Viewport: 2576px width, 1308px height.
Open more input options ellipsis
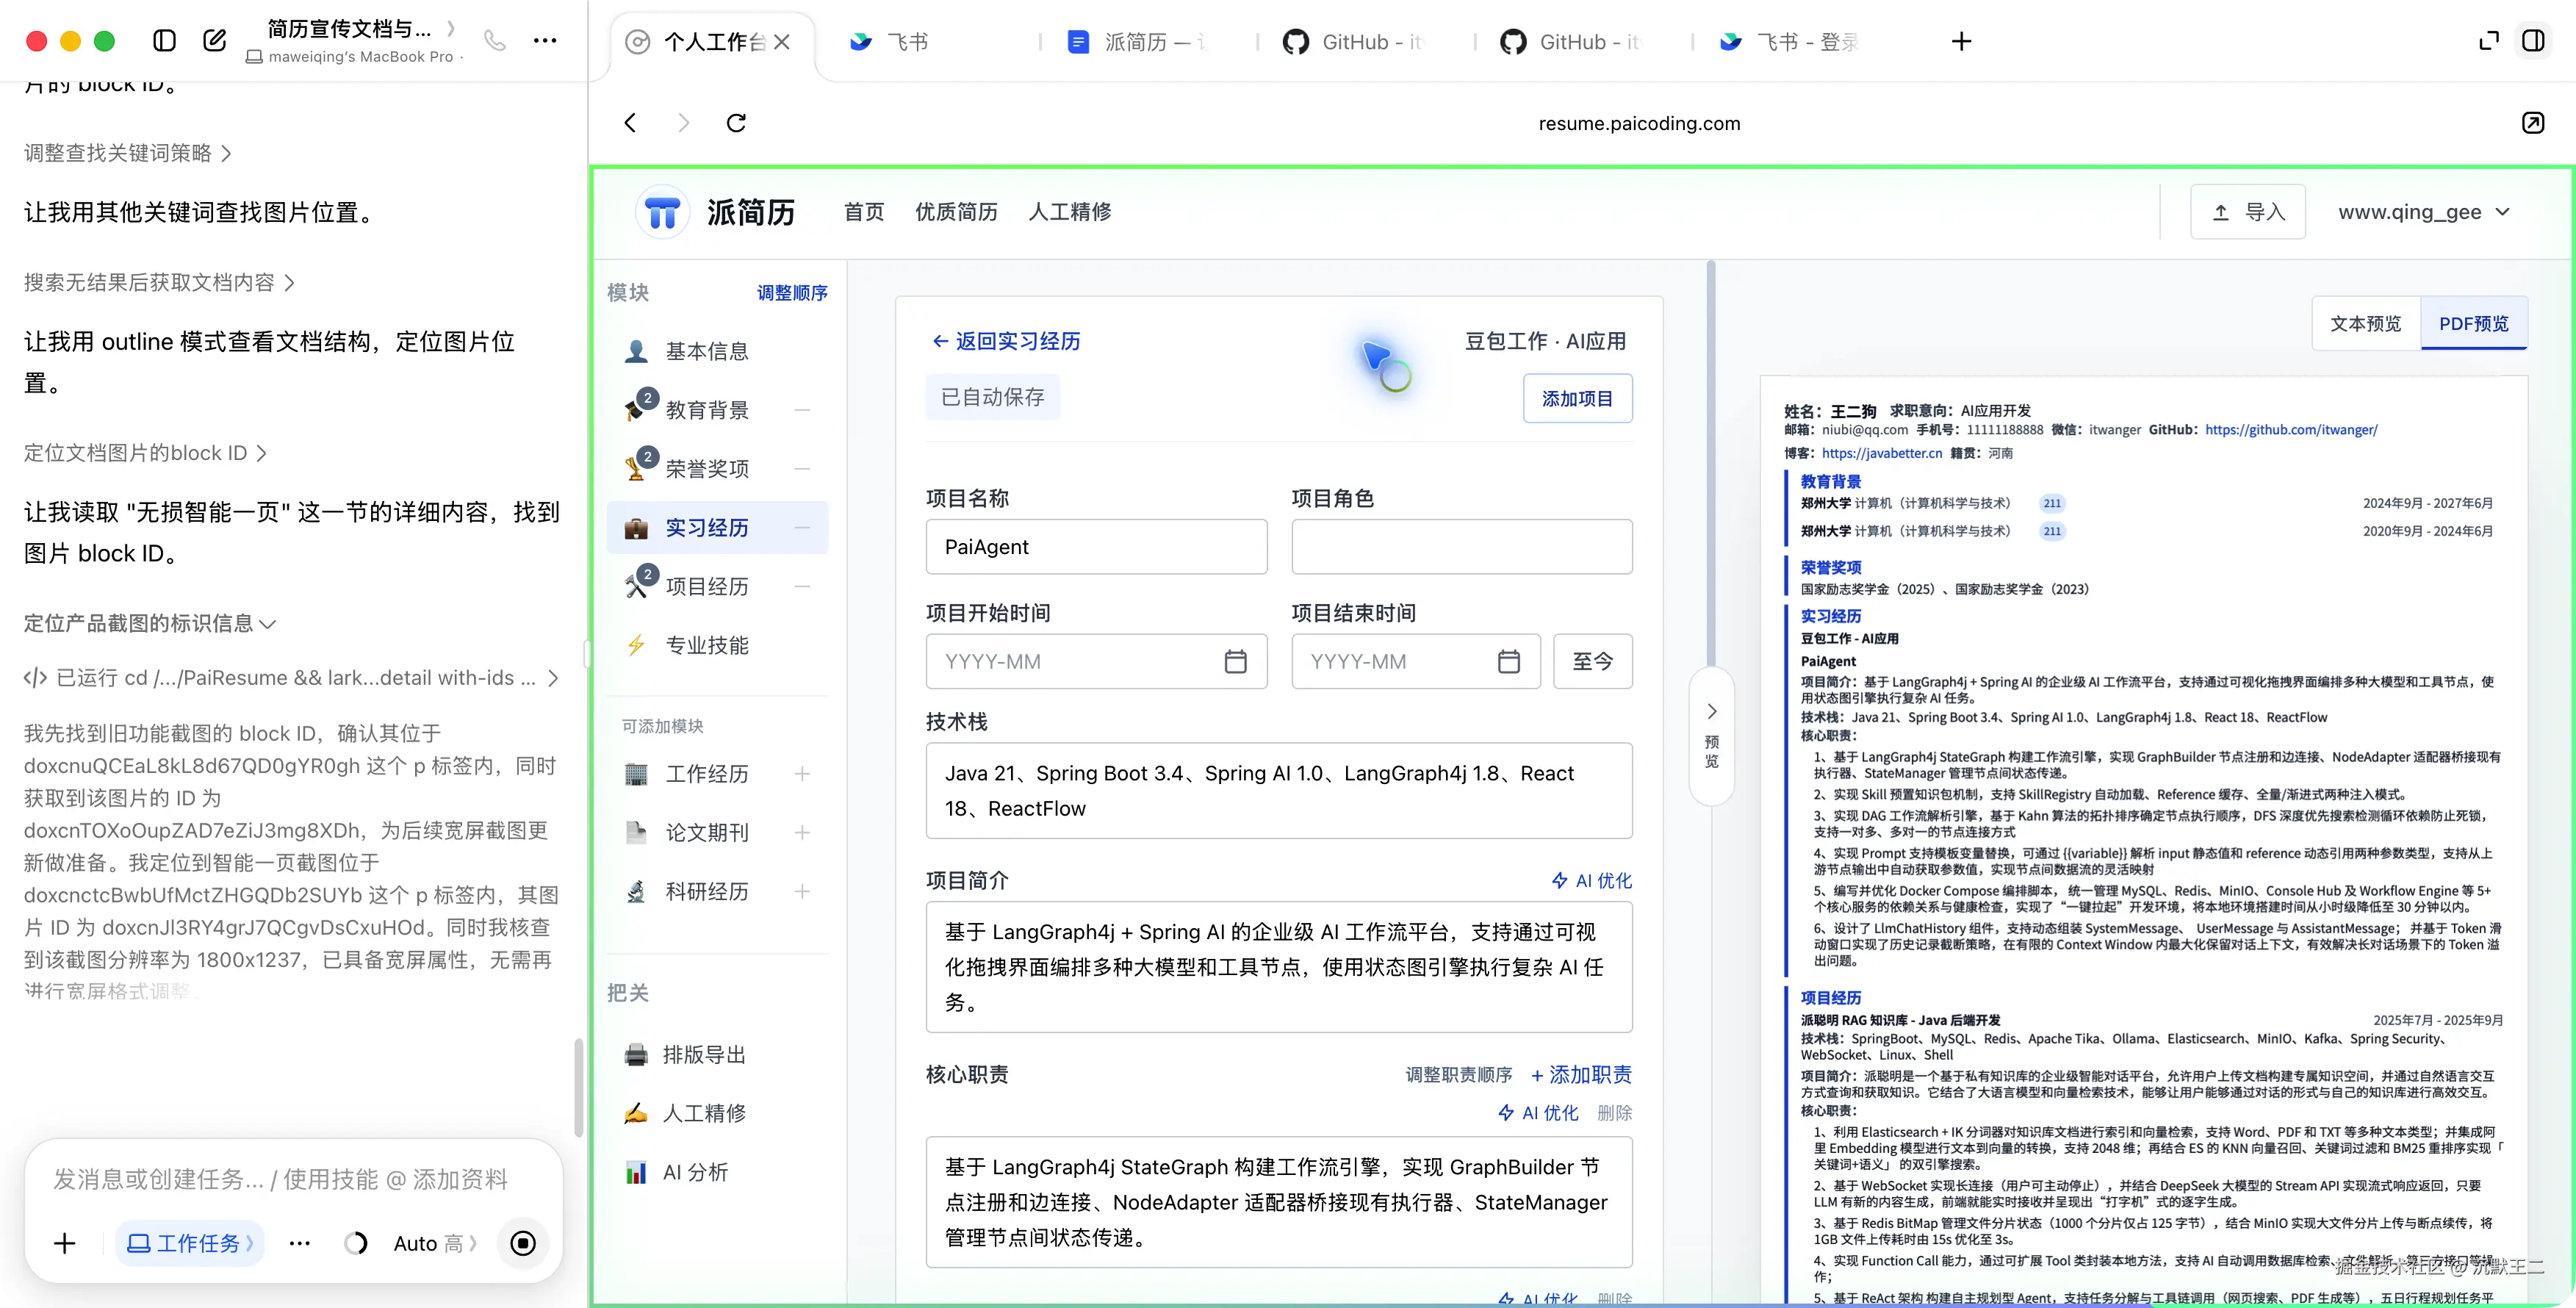[x=299, y=1243]
